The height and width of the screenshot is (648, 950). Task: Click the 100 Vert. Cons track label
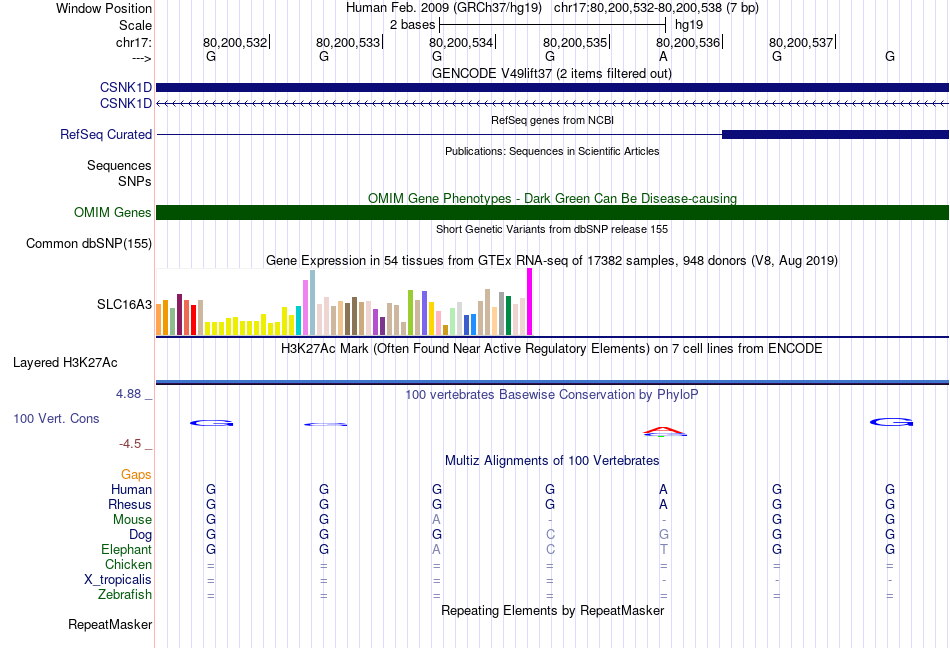[x=56, y=418]
